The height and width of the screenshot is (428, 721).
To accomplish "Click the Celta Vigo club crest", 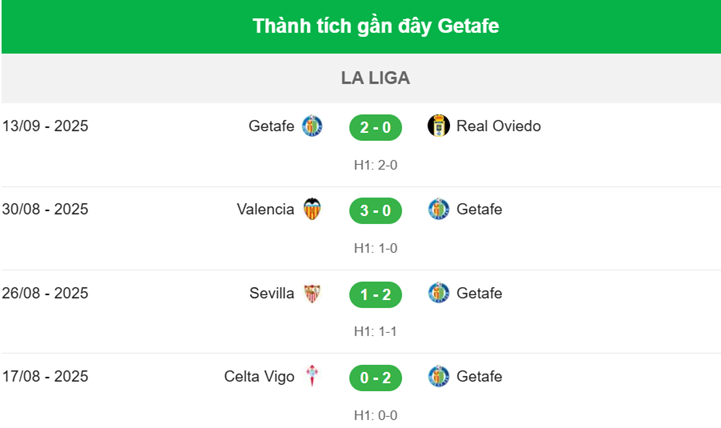I will pyautogui.click(x=312, y=377).
